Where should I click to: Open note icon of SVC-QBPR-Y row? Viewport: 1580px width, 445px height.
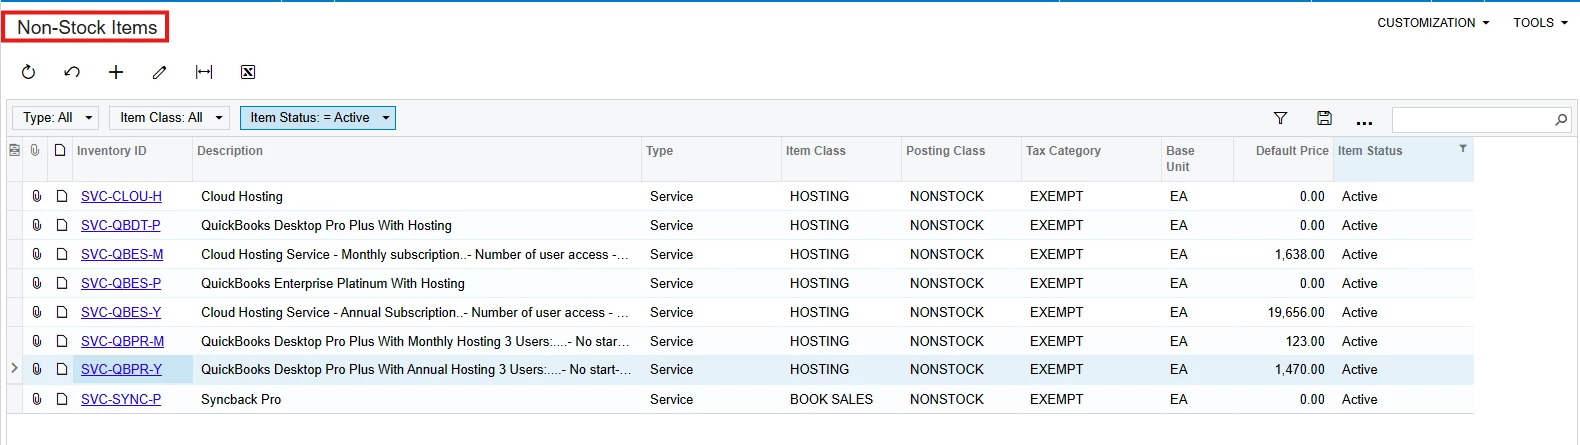coord(61,369)
